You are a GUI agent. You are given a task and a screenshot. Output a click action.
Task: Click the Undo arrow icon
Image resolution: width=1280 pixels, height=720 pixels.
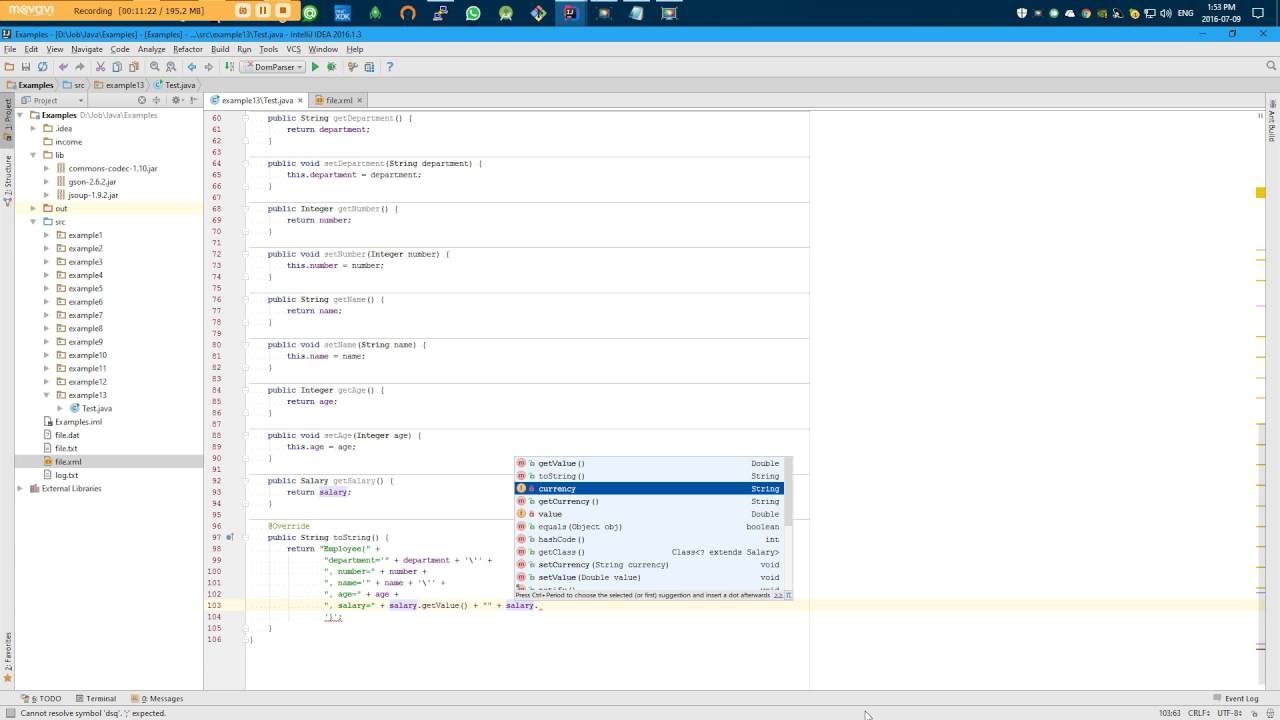[64, 67]
